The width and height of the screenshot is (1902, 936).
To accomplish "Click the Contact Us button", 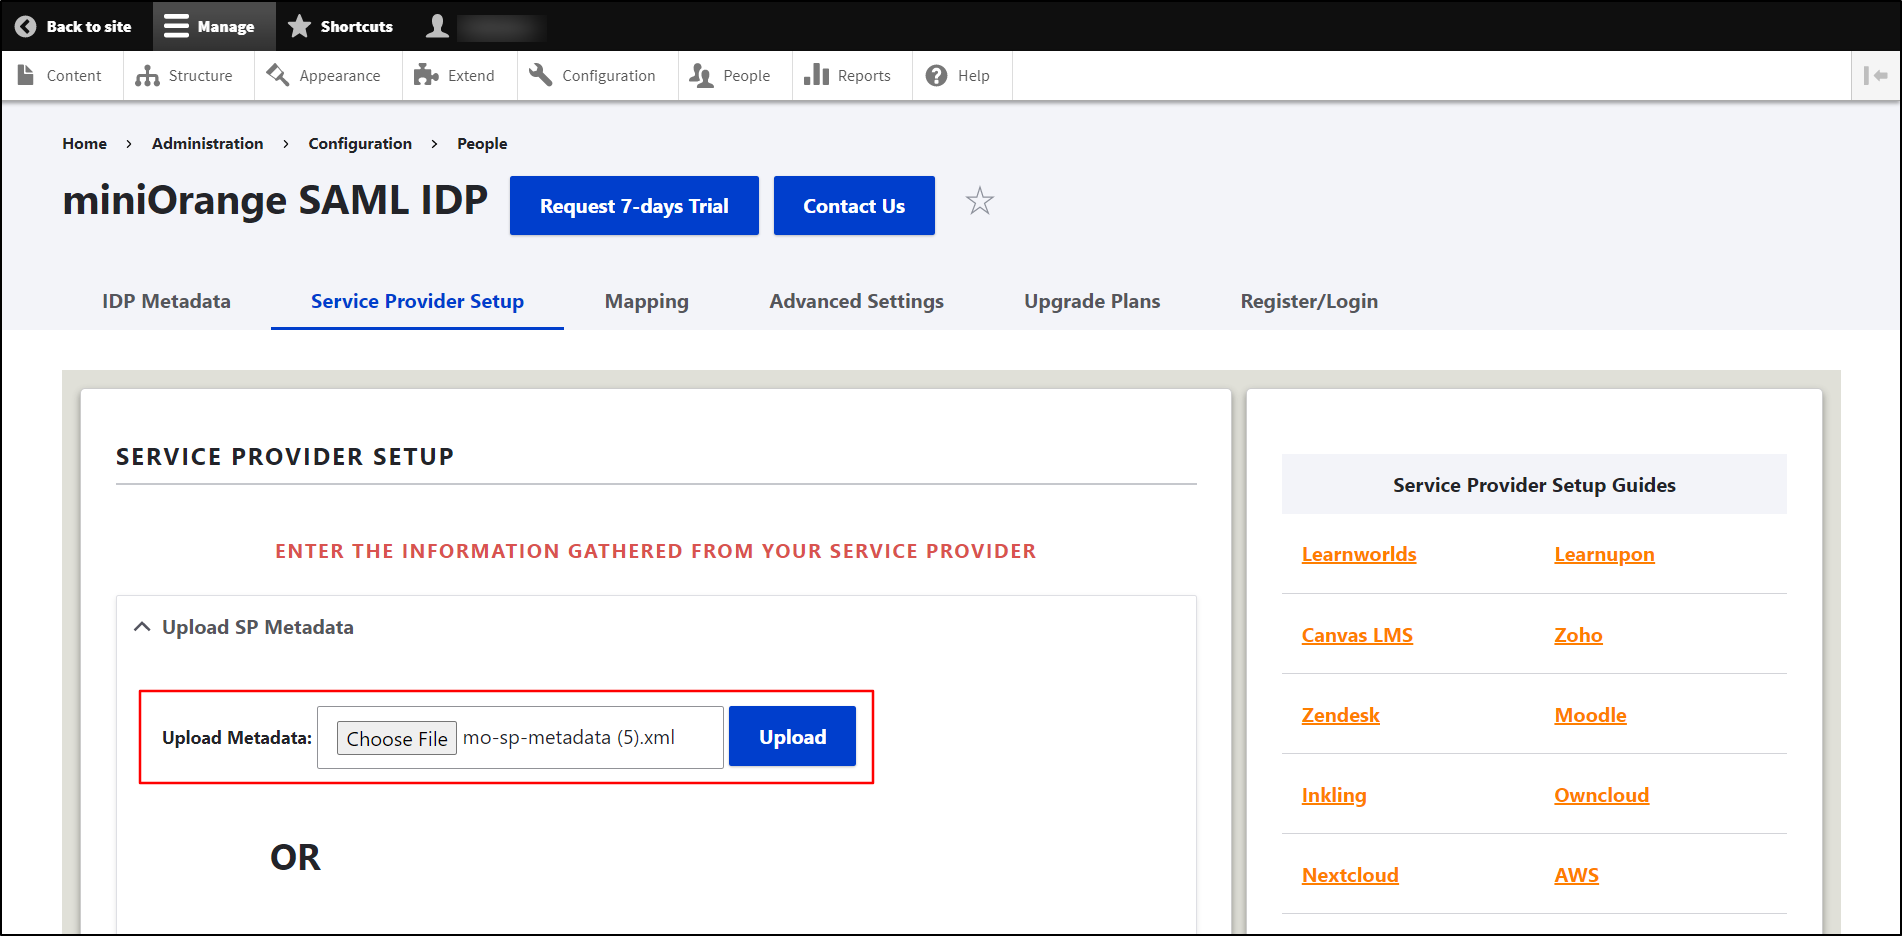I will [854, 206].
